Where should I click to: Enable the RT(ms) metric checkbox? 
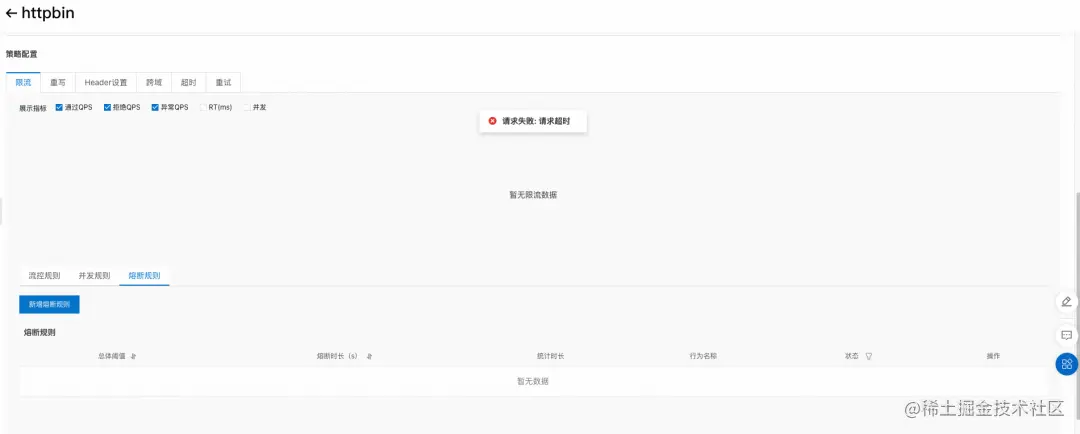203,107
